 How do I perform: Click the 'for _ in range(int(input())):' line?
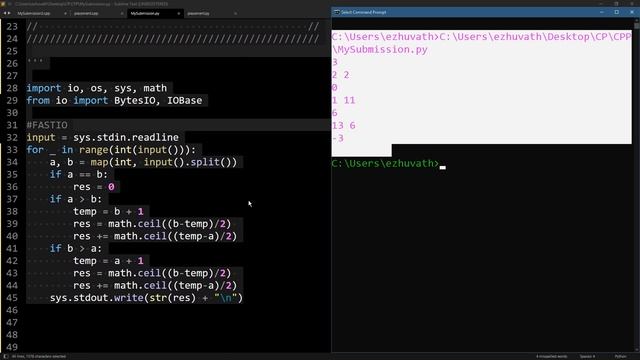pyautogui.click(x=111, y=150)
